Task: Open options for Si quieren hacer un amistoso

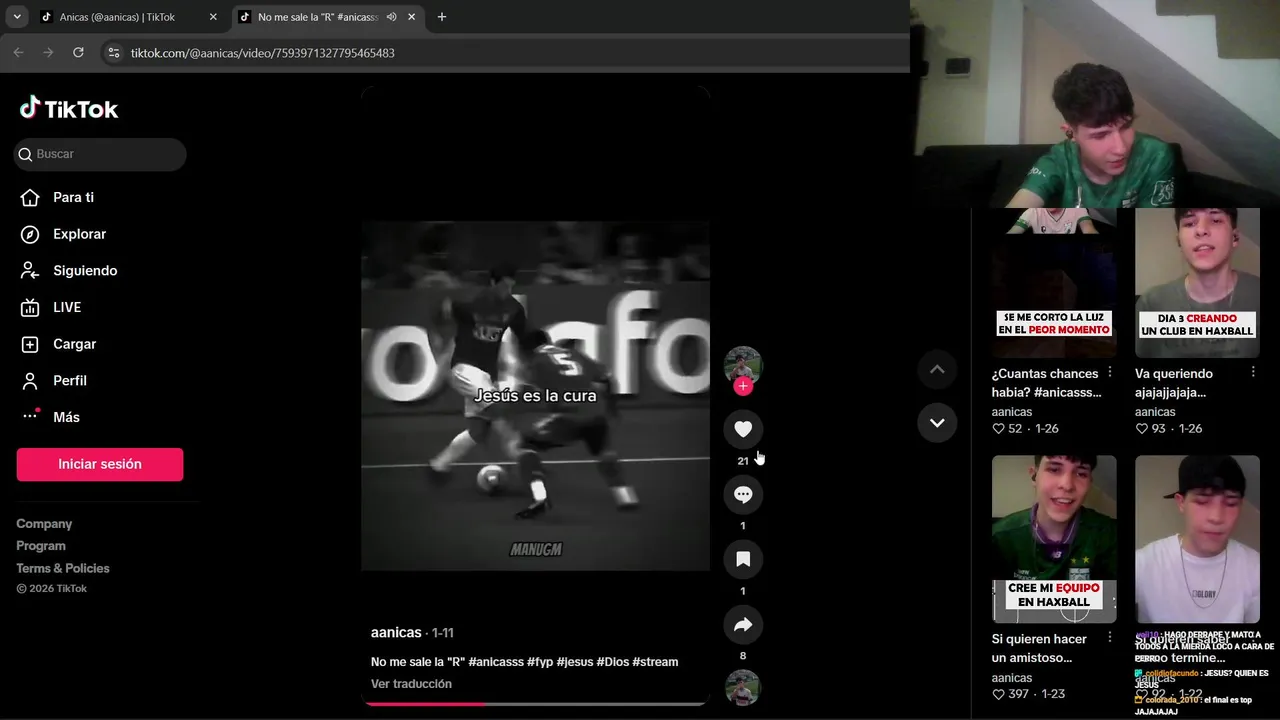Action: click(x=1110, y=638)
